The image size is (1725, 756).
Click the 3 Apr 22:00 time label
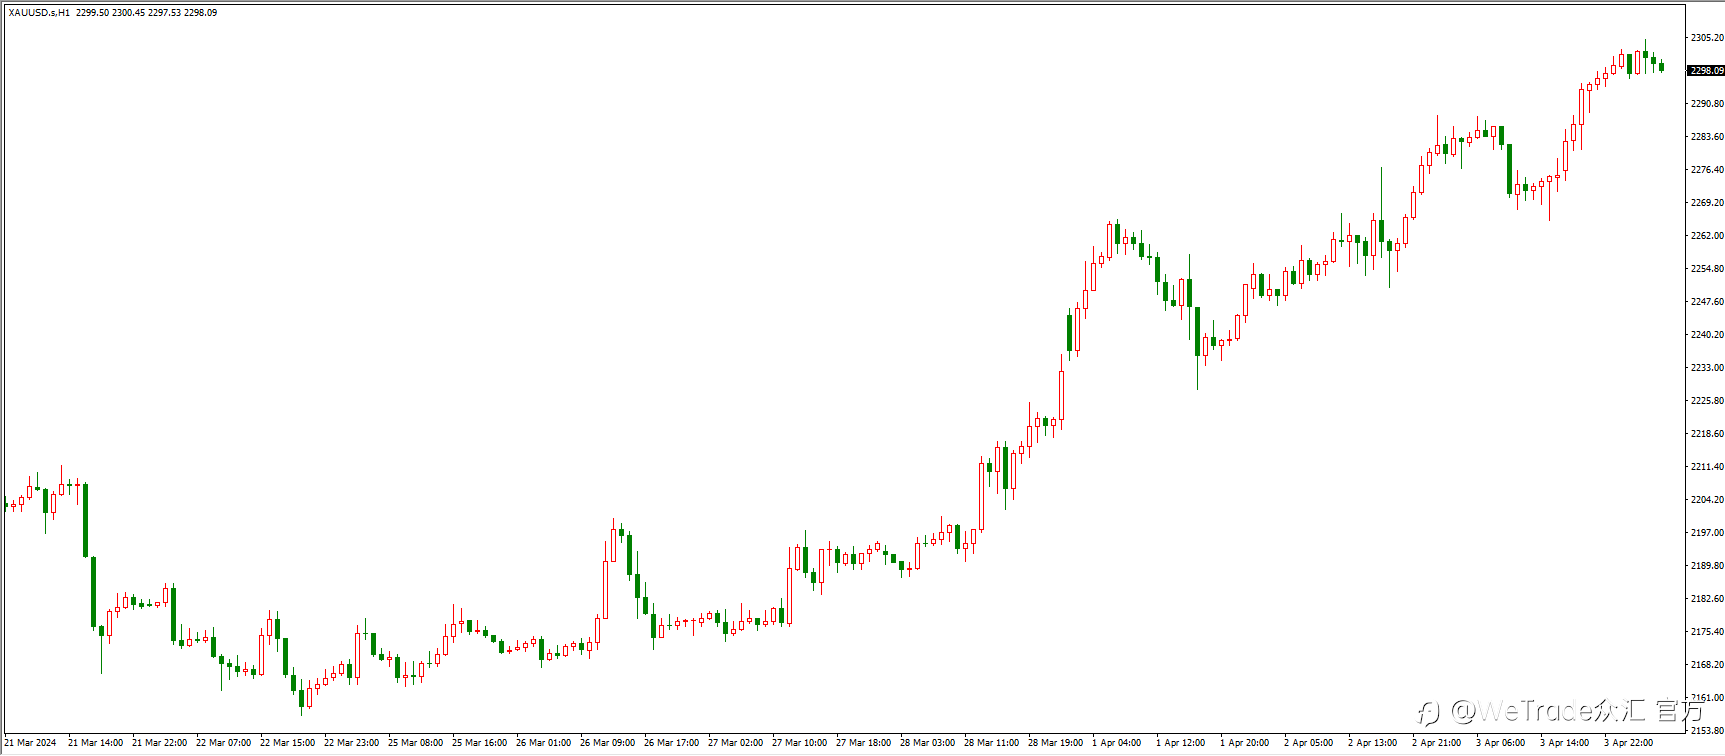pyautogui.click(x=1628, y=743)
